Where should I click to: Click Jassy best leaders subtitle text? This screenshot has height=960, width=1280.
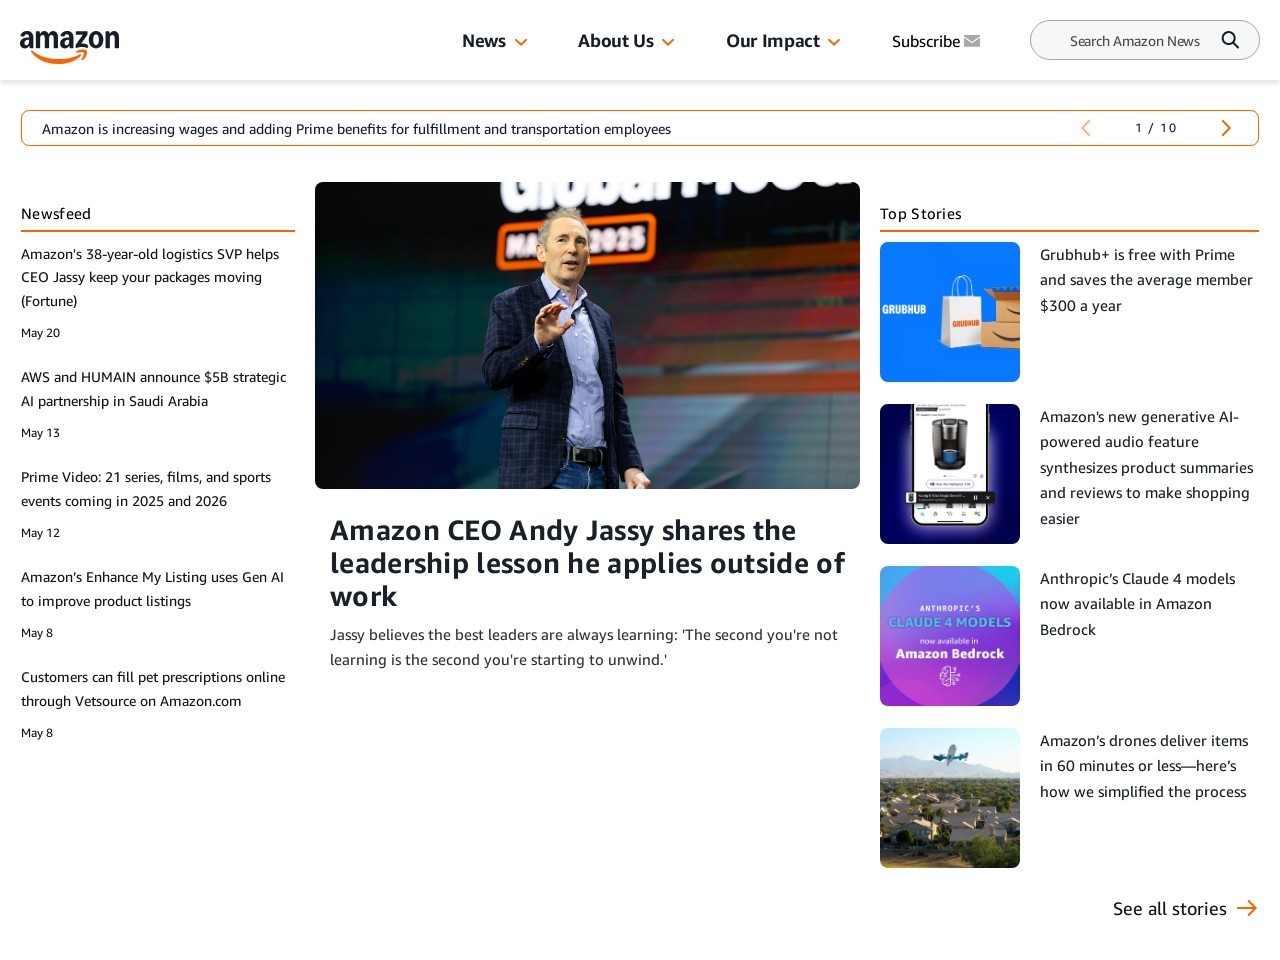click(584, 647)
